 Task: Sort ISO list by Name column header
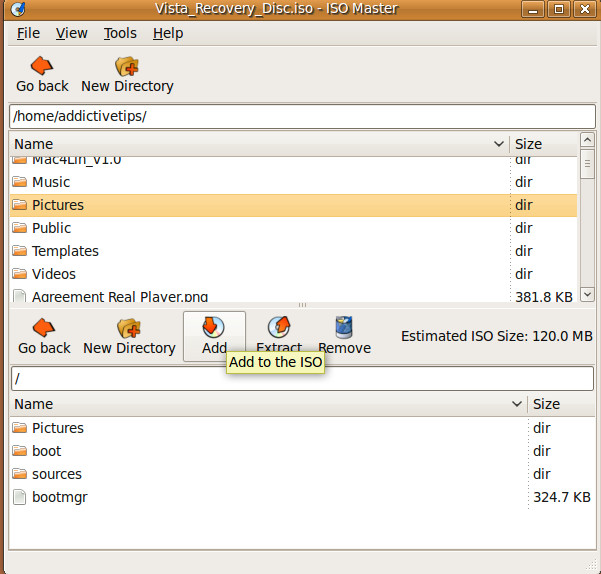(x=268, y=404)
